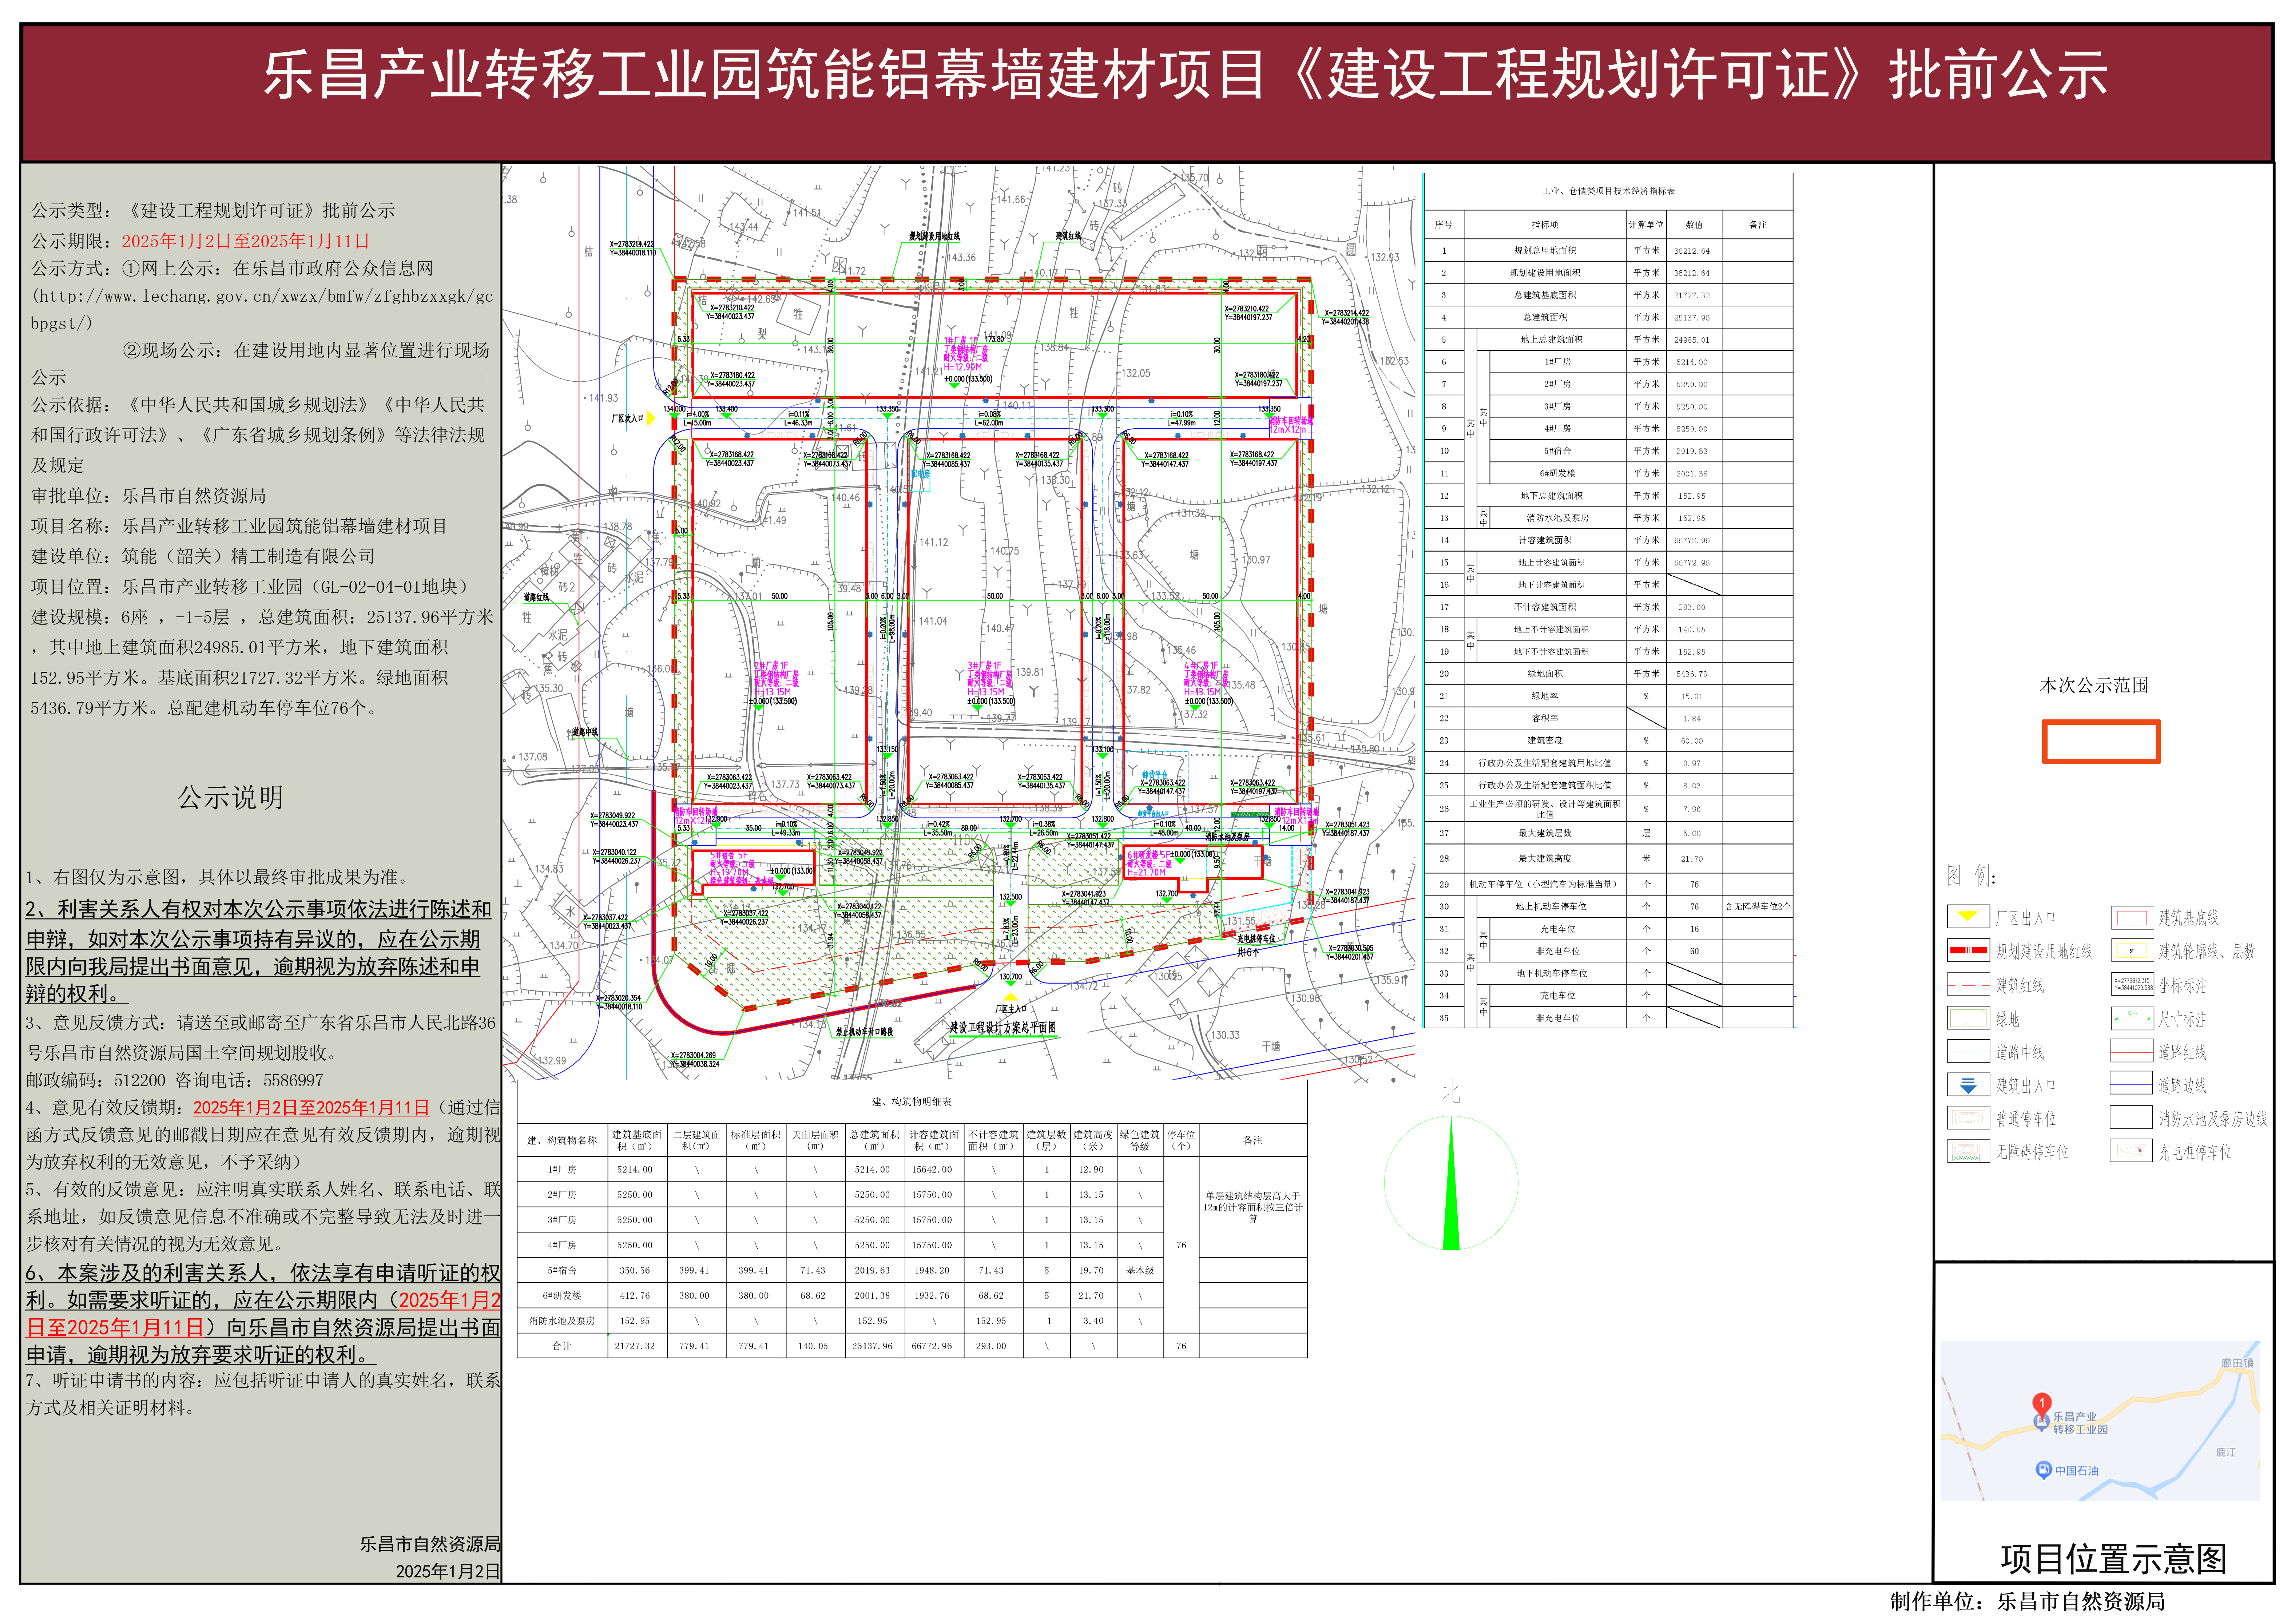Image resolution: width=2295 pixels, height=1624 pixels.
Task: Click the 消防水池及泵房边线 legend symbol box
Action: click(x=2131, y=1117)
